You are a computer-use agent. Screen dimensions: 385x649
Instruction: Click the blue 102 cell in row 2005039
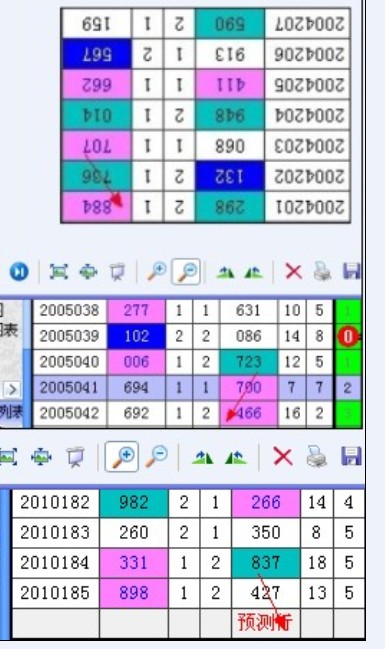pos(136,336)
